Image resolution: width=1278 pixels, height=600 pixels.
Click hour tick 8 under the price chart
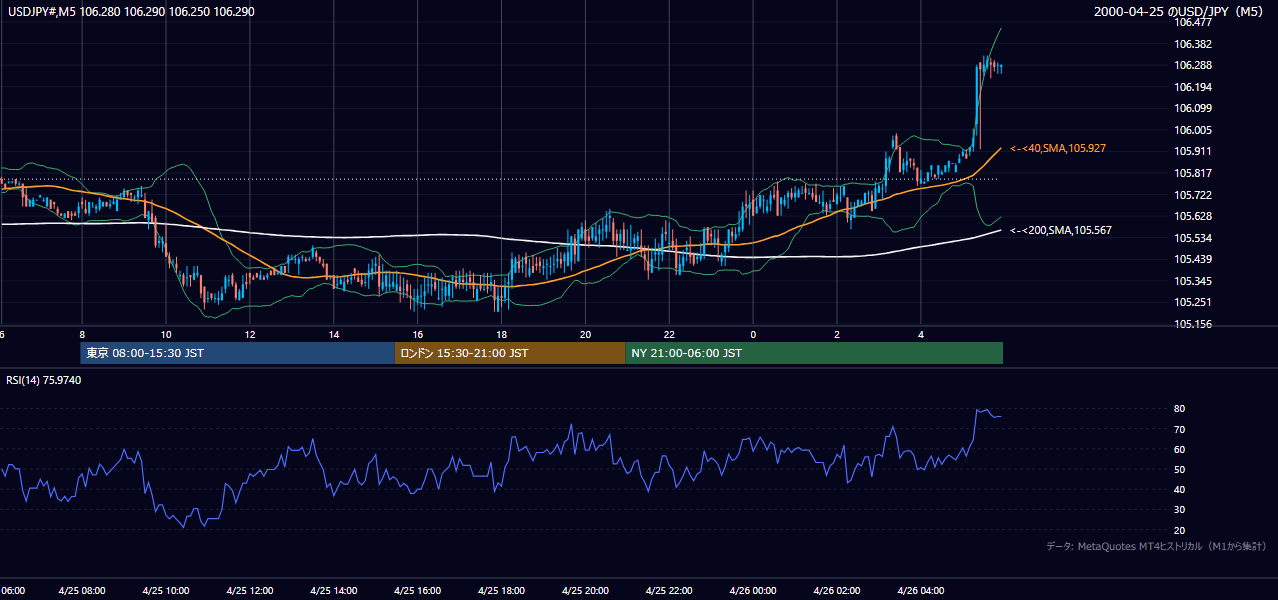(x=82, y=334)
